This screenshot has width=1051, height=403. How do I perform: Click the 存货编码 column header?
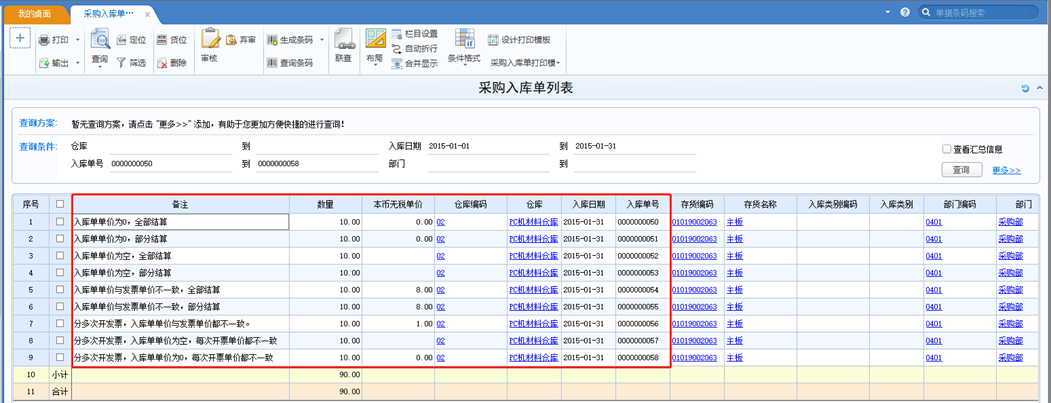pos(697,204)
